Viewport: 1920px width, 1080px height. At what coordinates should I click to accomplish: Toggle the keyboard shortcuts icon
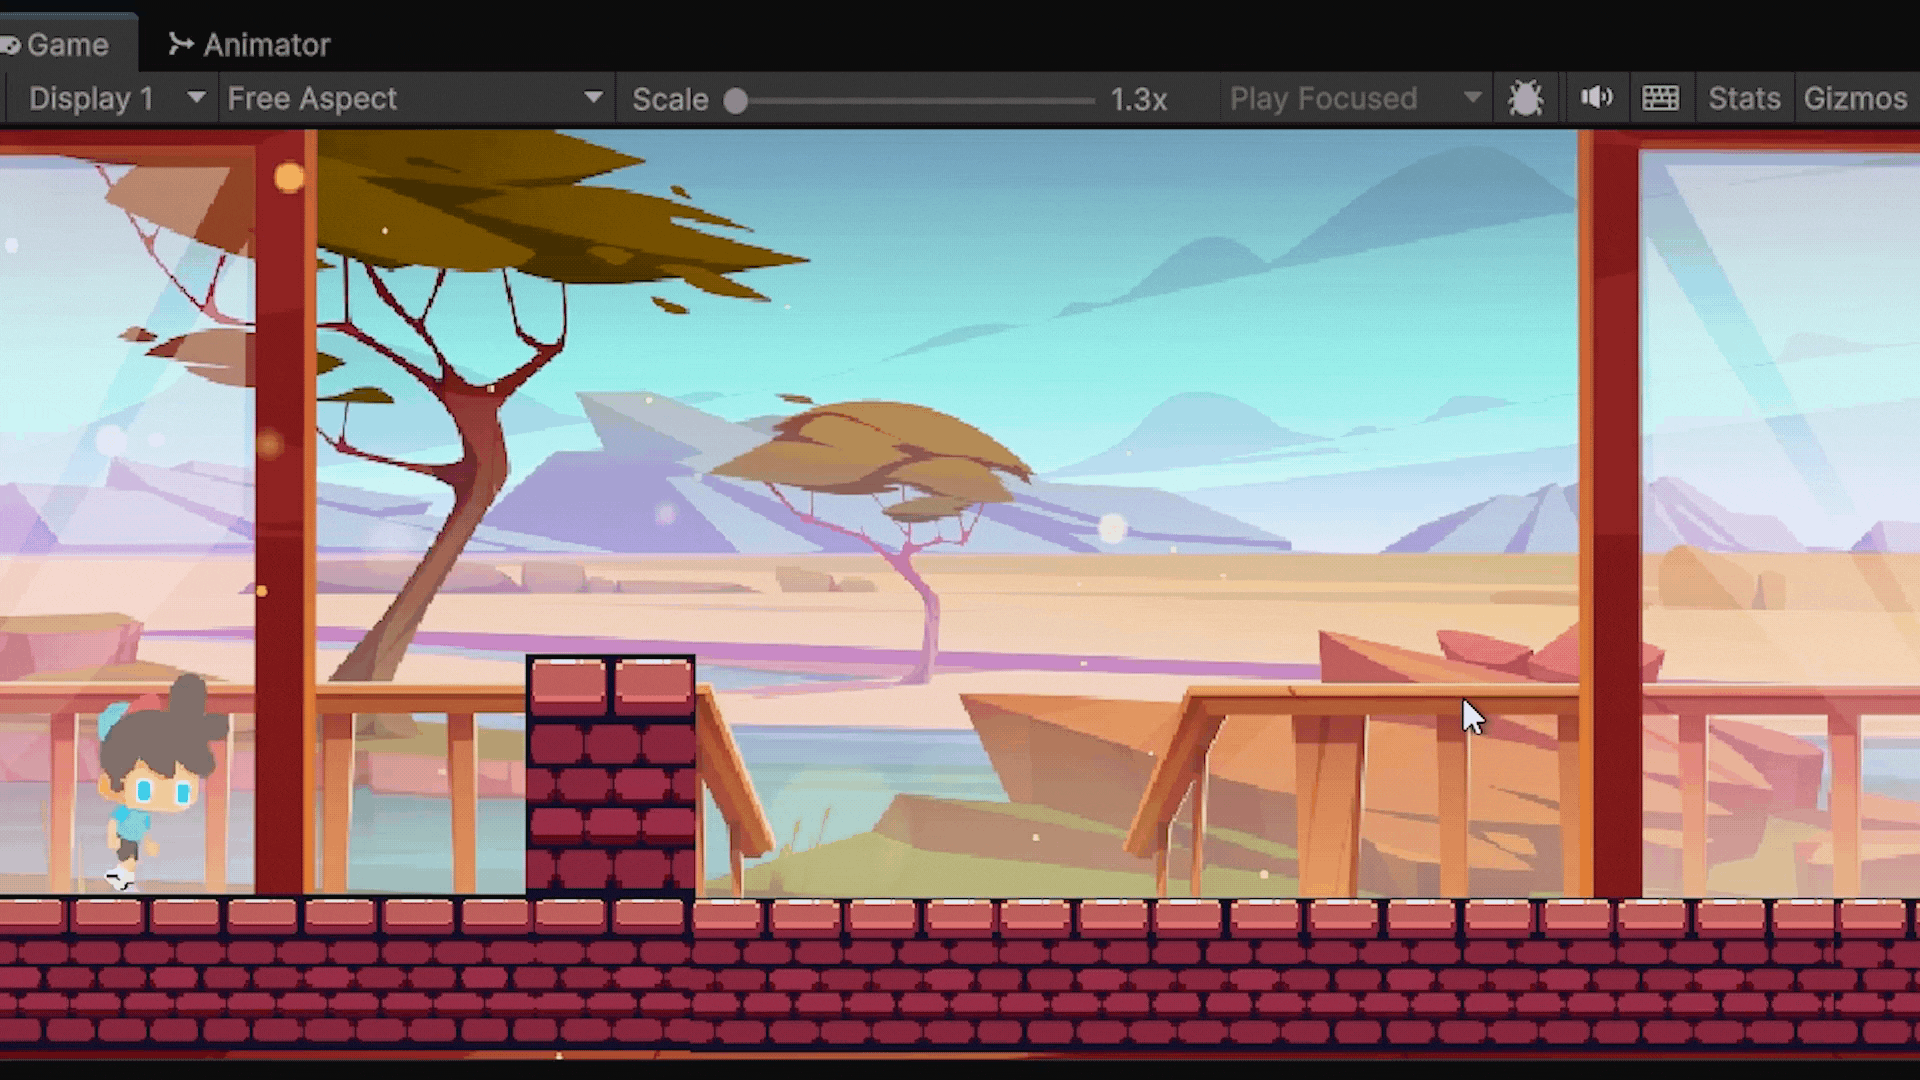click(1660, 98)
